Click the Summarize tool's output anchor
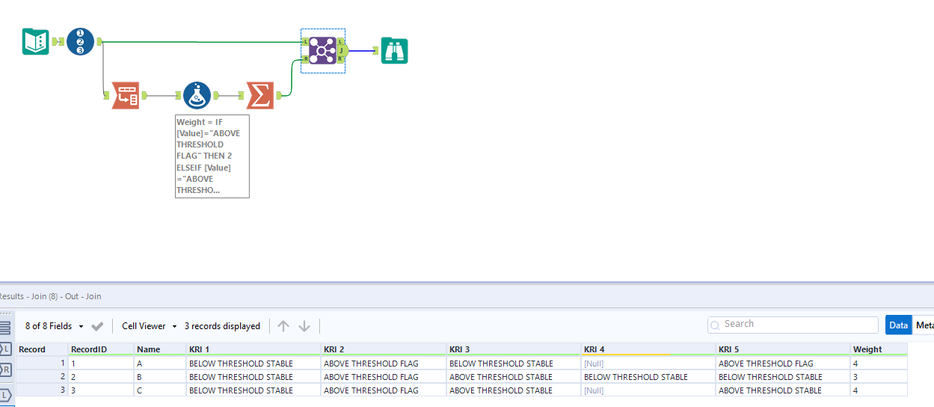 coord(278,95)
